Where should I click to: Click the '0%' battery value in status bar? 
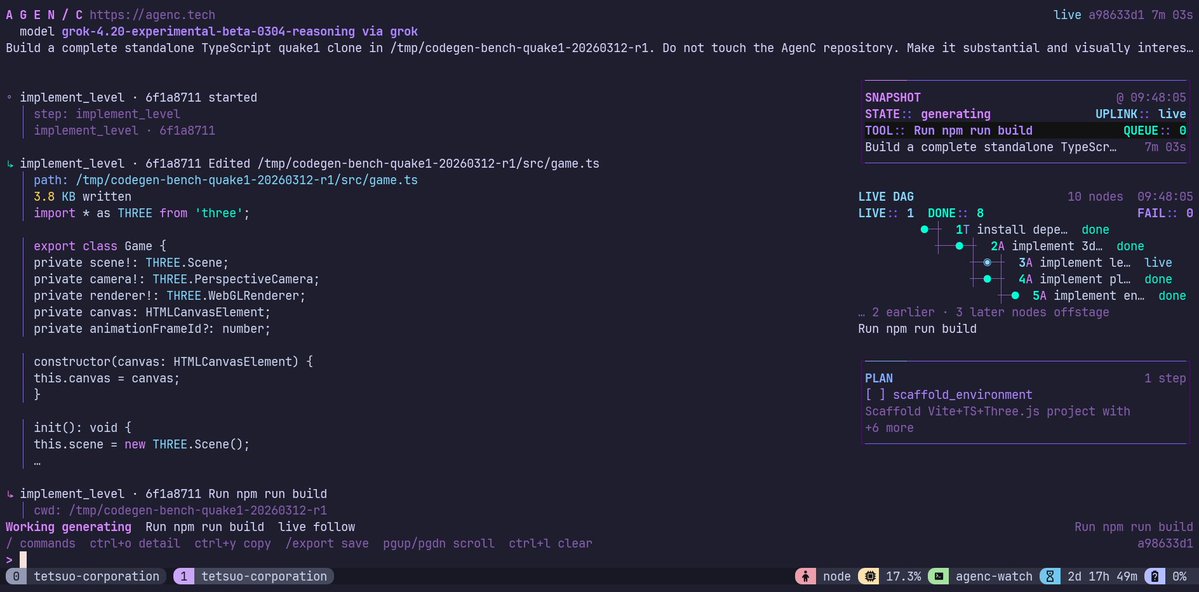(1179, 577)
